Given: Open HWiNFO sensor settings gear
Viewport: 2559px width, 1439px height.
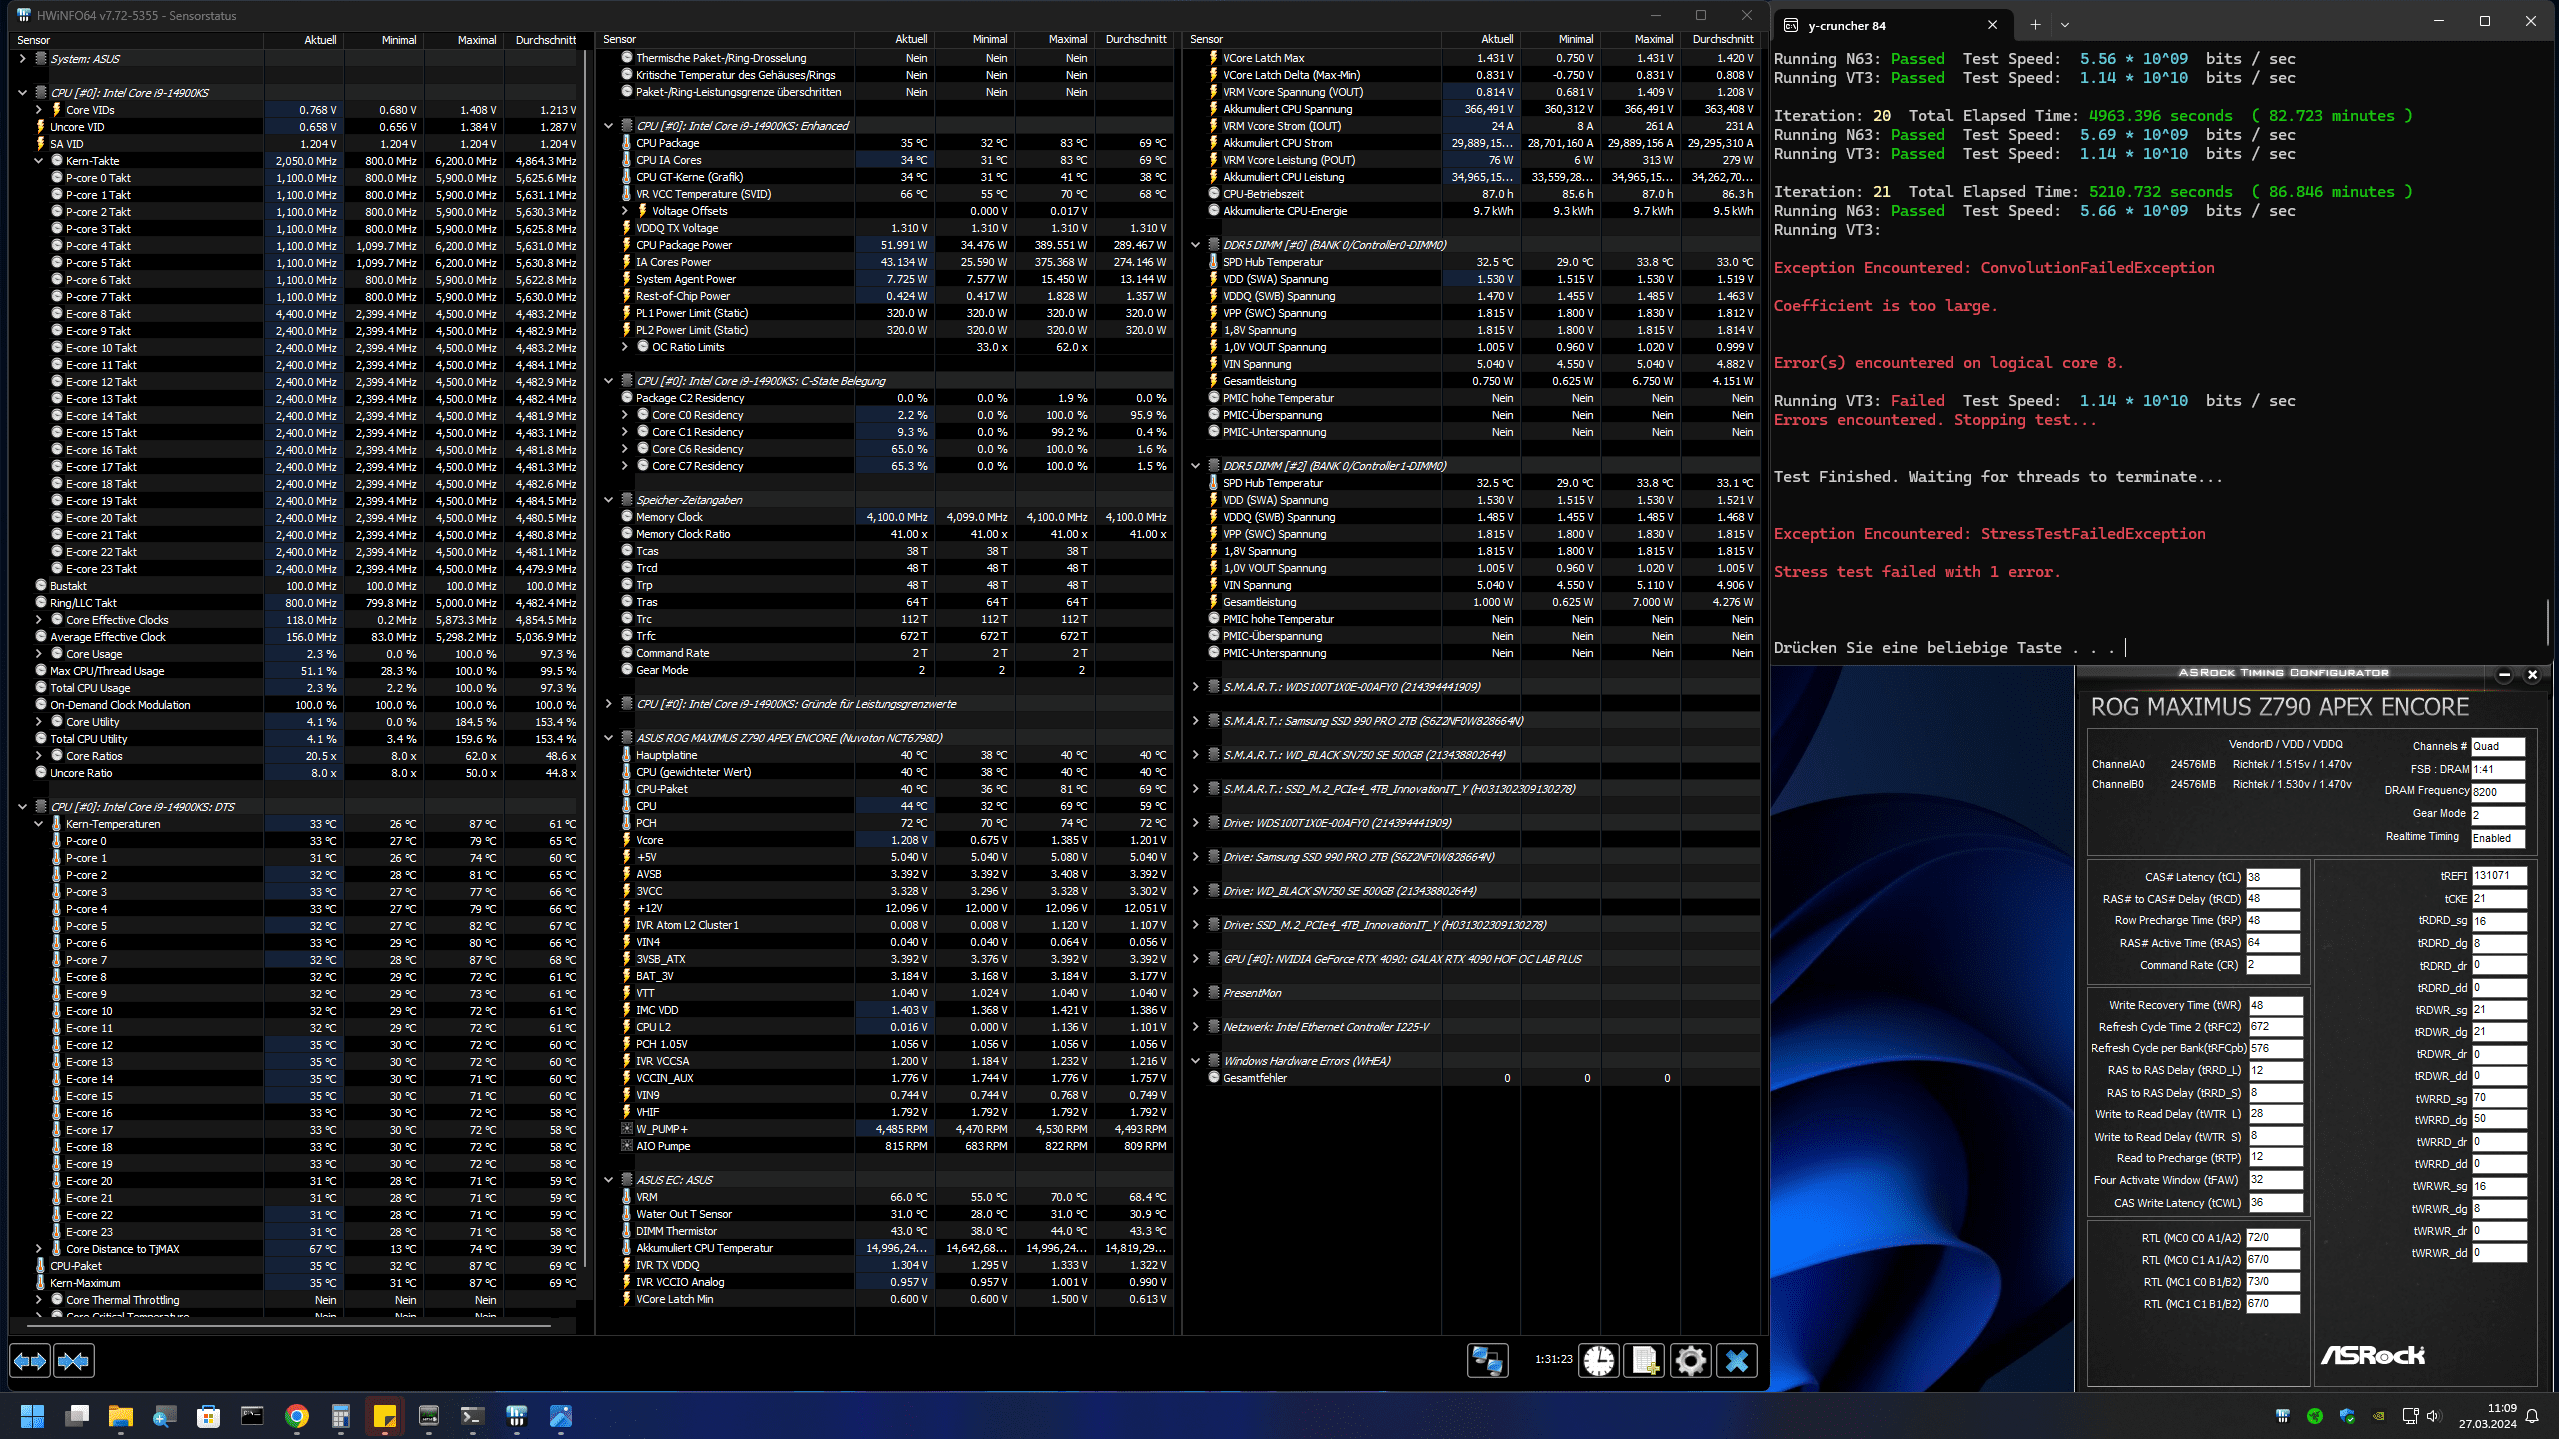Looking at the screenshot, I should (x=1690, y=1361).
